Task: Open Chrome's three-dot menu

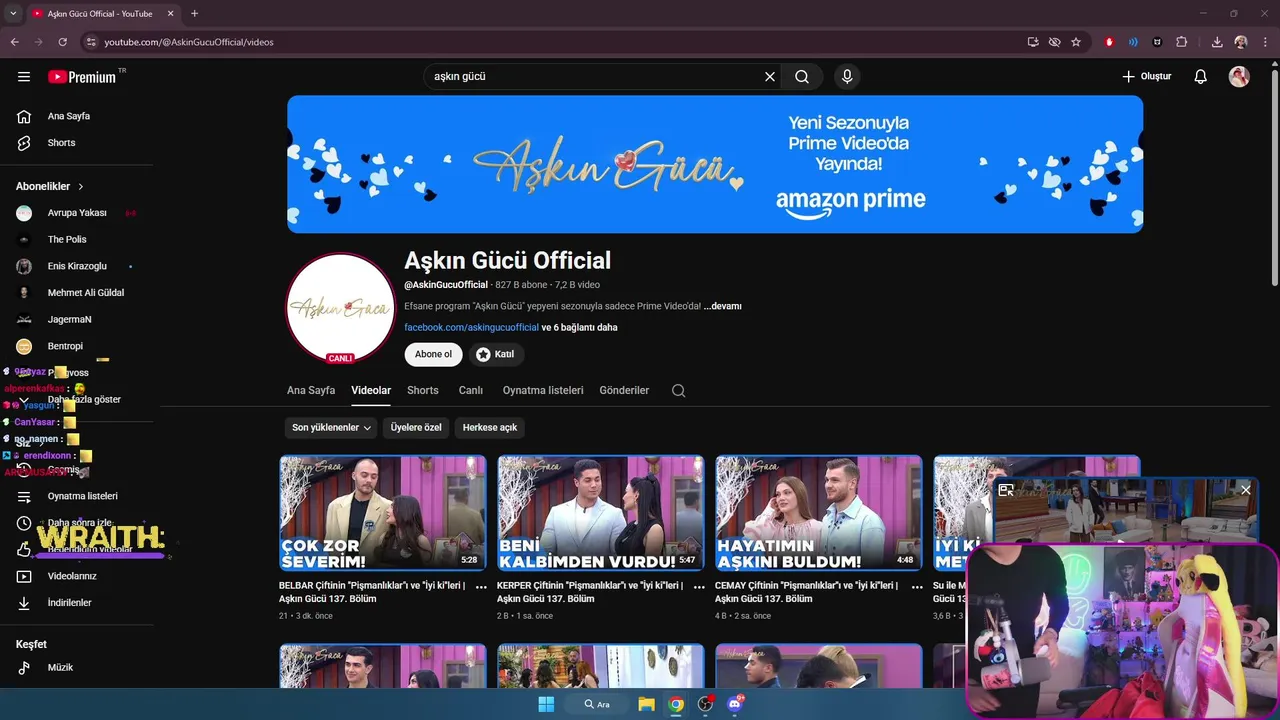Action: (x=1266, y=42)
